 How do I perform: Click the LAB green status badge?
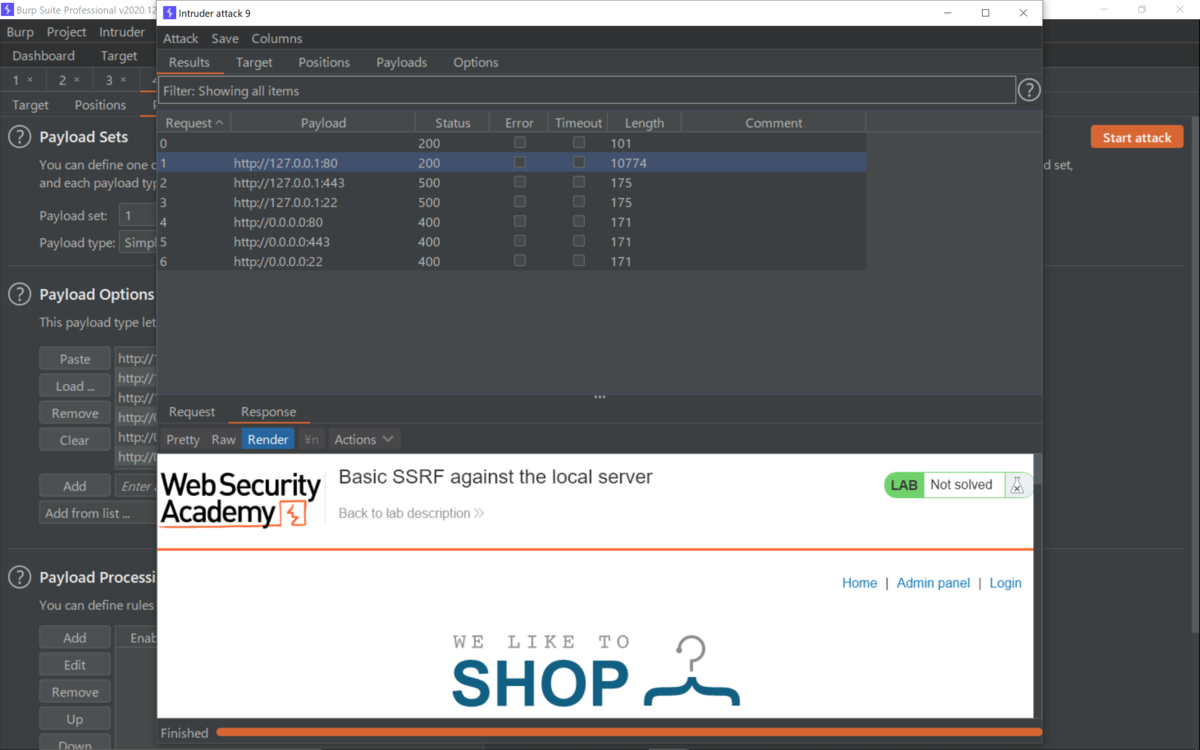tap(904, 485)
